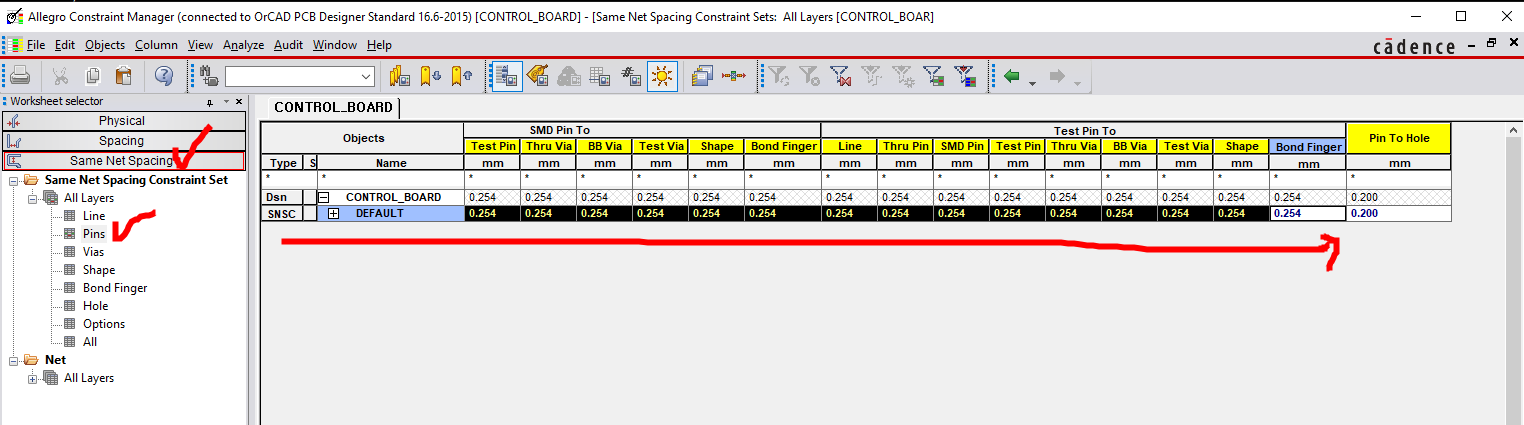
Task: Go to previous bookmark icon
Action: pyautogui.click(x=461, y=76)
